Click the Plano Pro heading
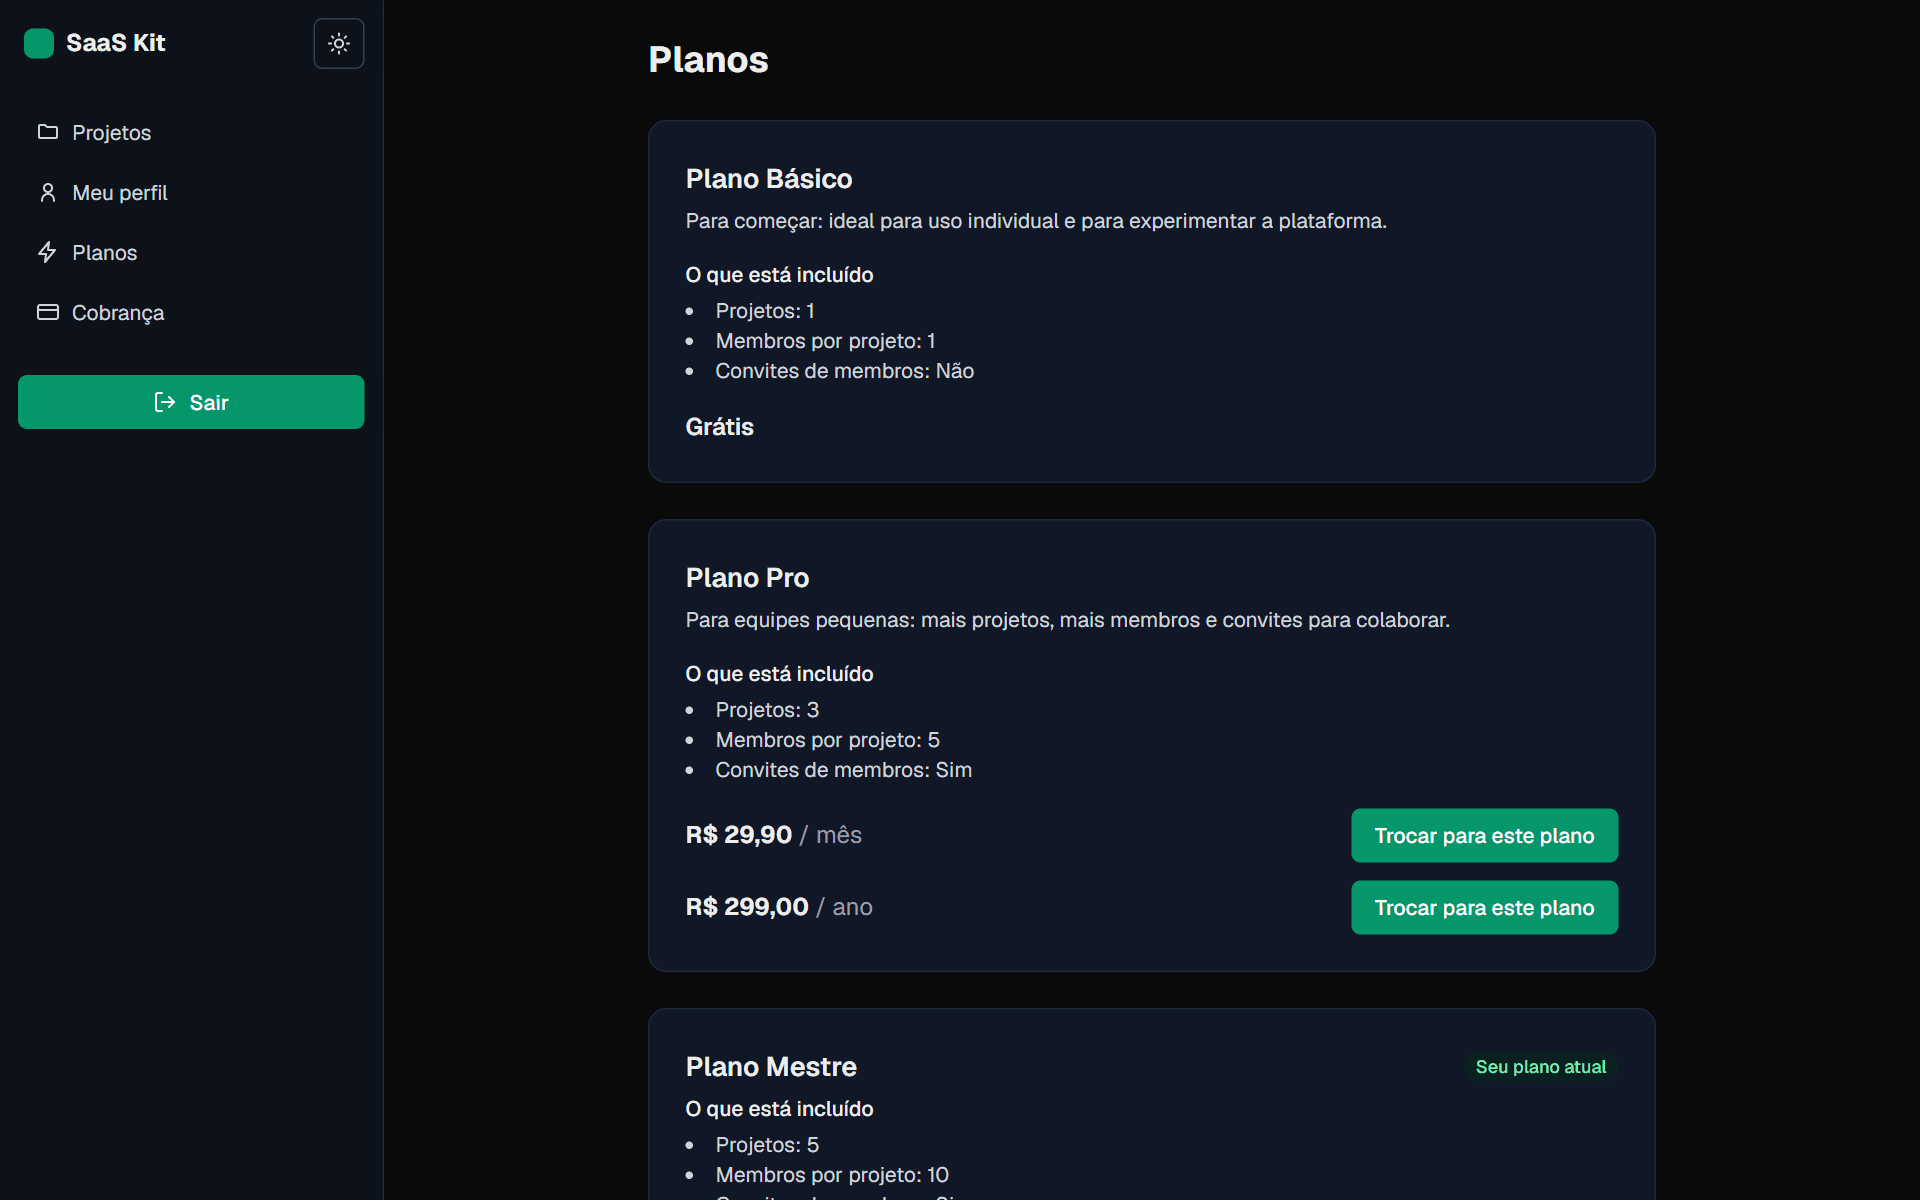This screenshot has height=1200, width=1920. coord(747,578)
